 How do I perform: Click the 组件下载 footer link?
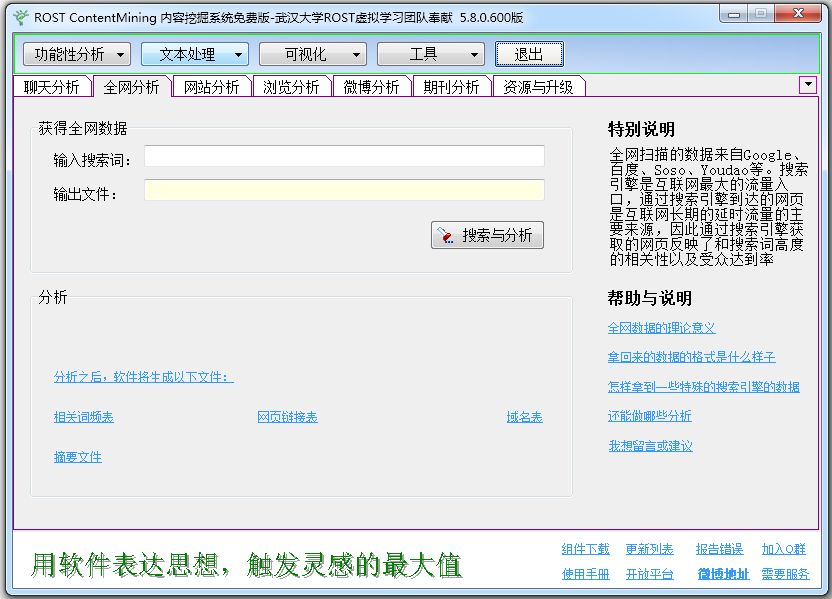click(x=585, y=549)
